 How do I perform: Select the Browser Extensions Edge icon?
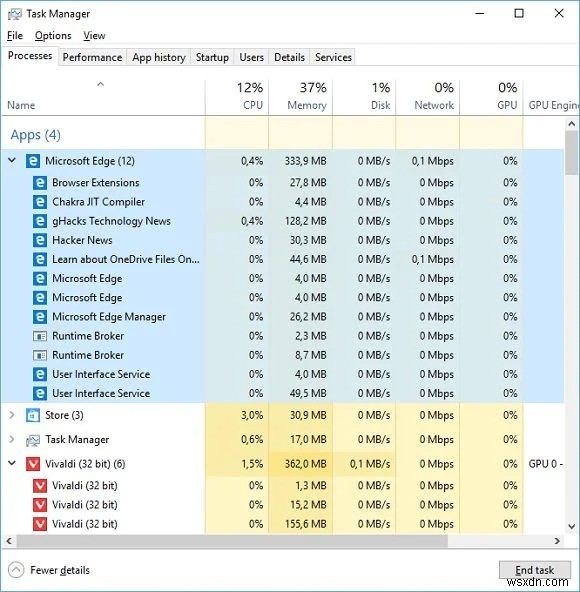(40, 183)
